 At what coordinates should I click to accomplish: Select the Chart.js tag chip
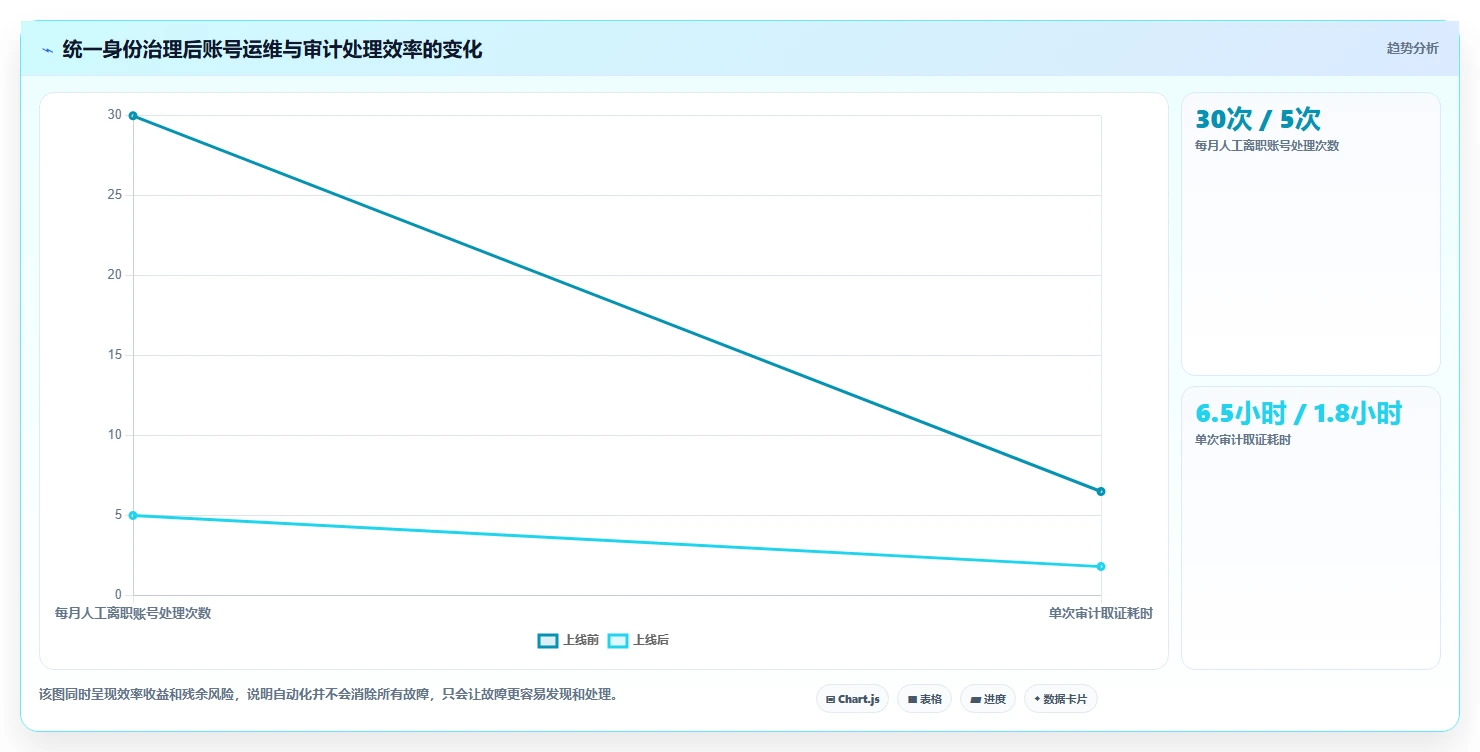(x=852, y=699)
